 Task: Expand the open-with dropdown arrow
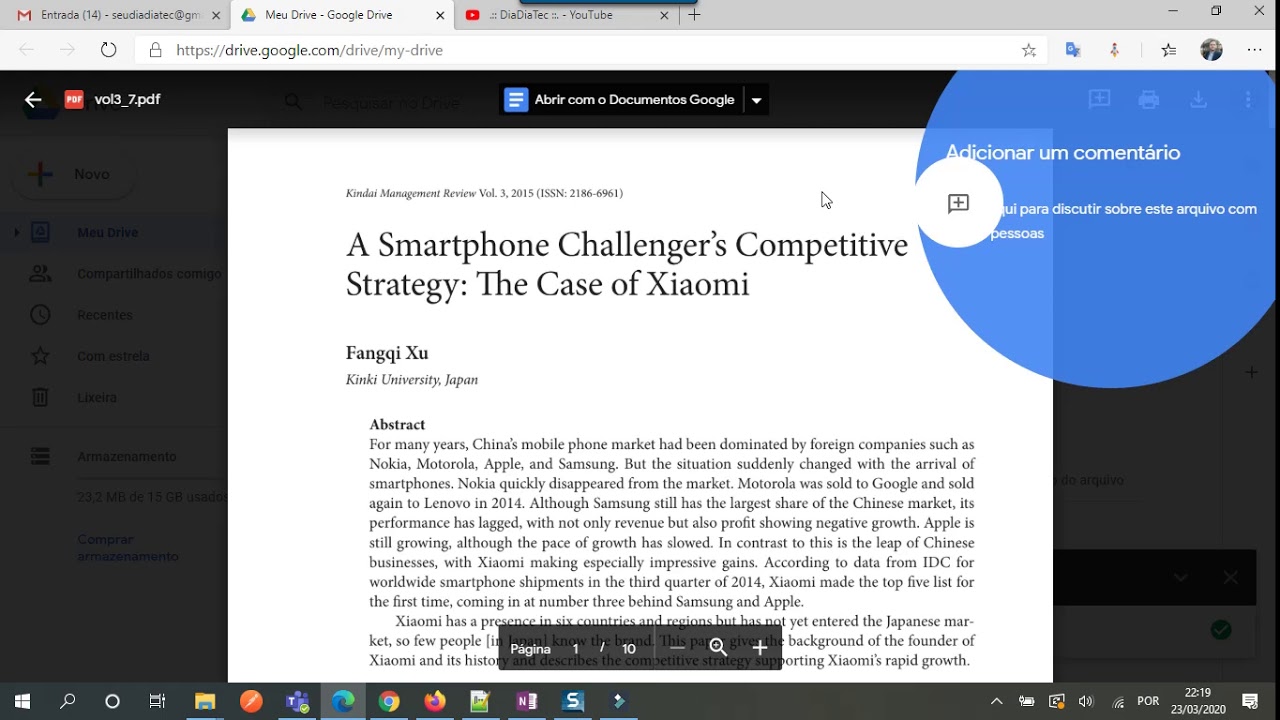click(x=757, y=100)
